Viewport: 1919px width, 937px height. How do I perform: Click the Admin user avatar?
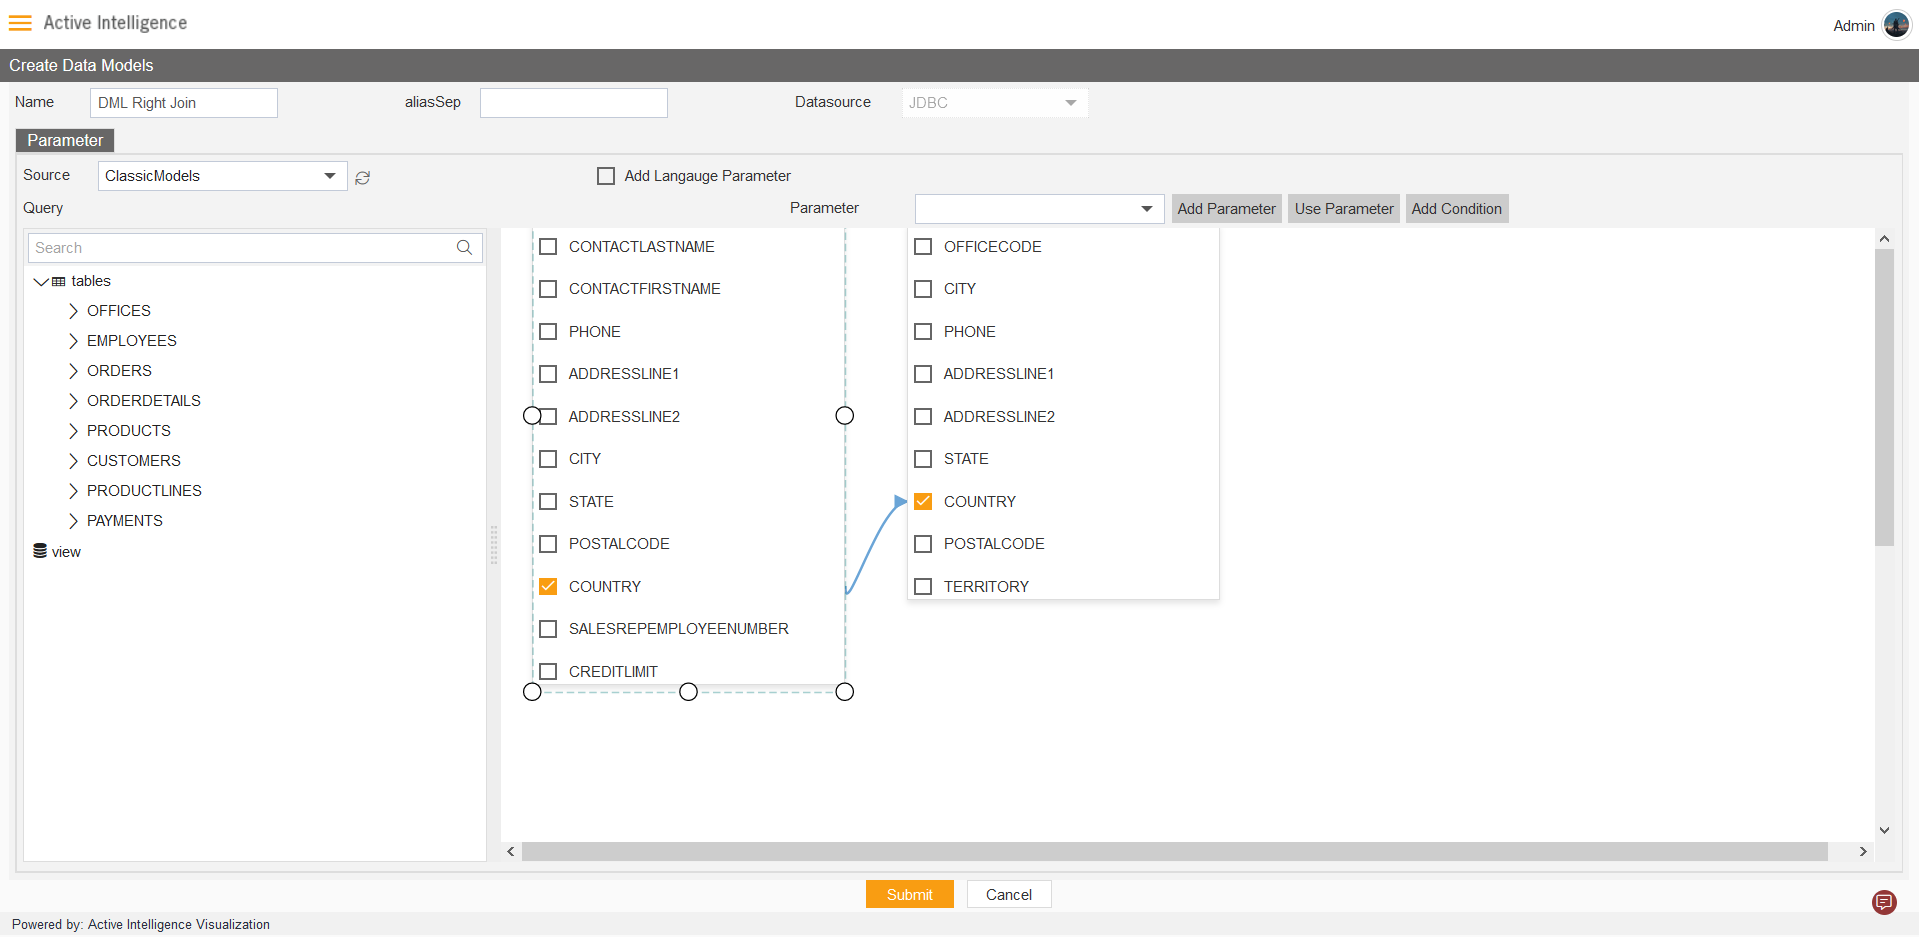pos(1896,25)
